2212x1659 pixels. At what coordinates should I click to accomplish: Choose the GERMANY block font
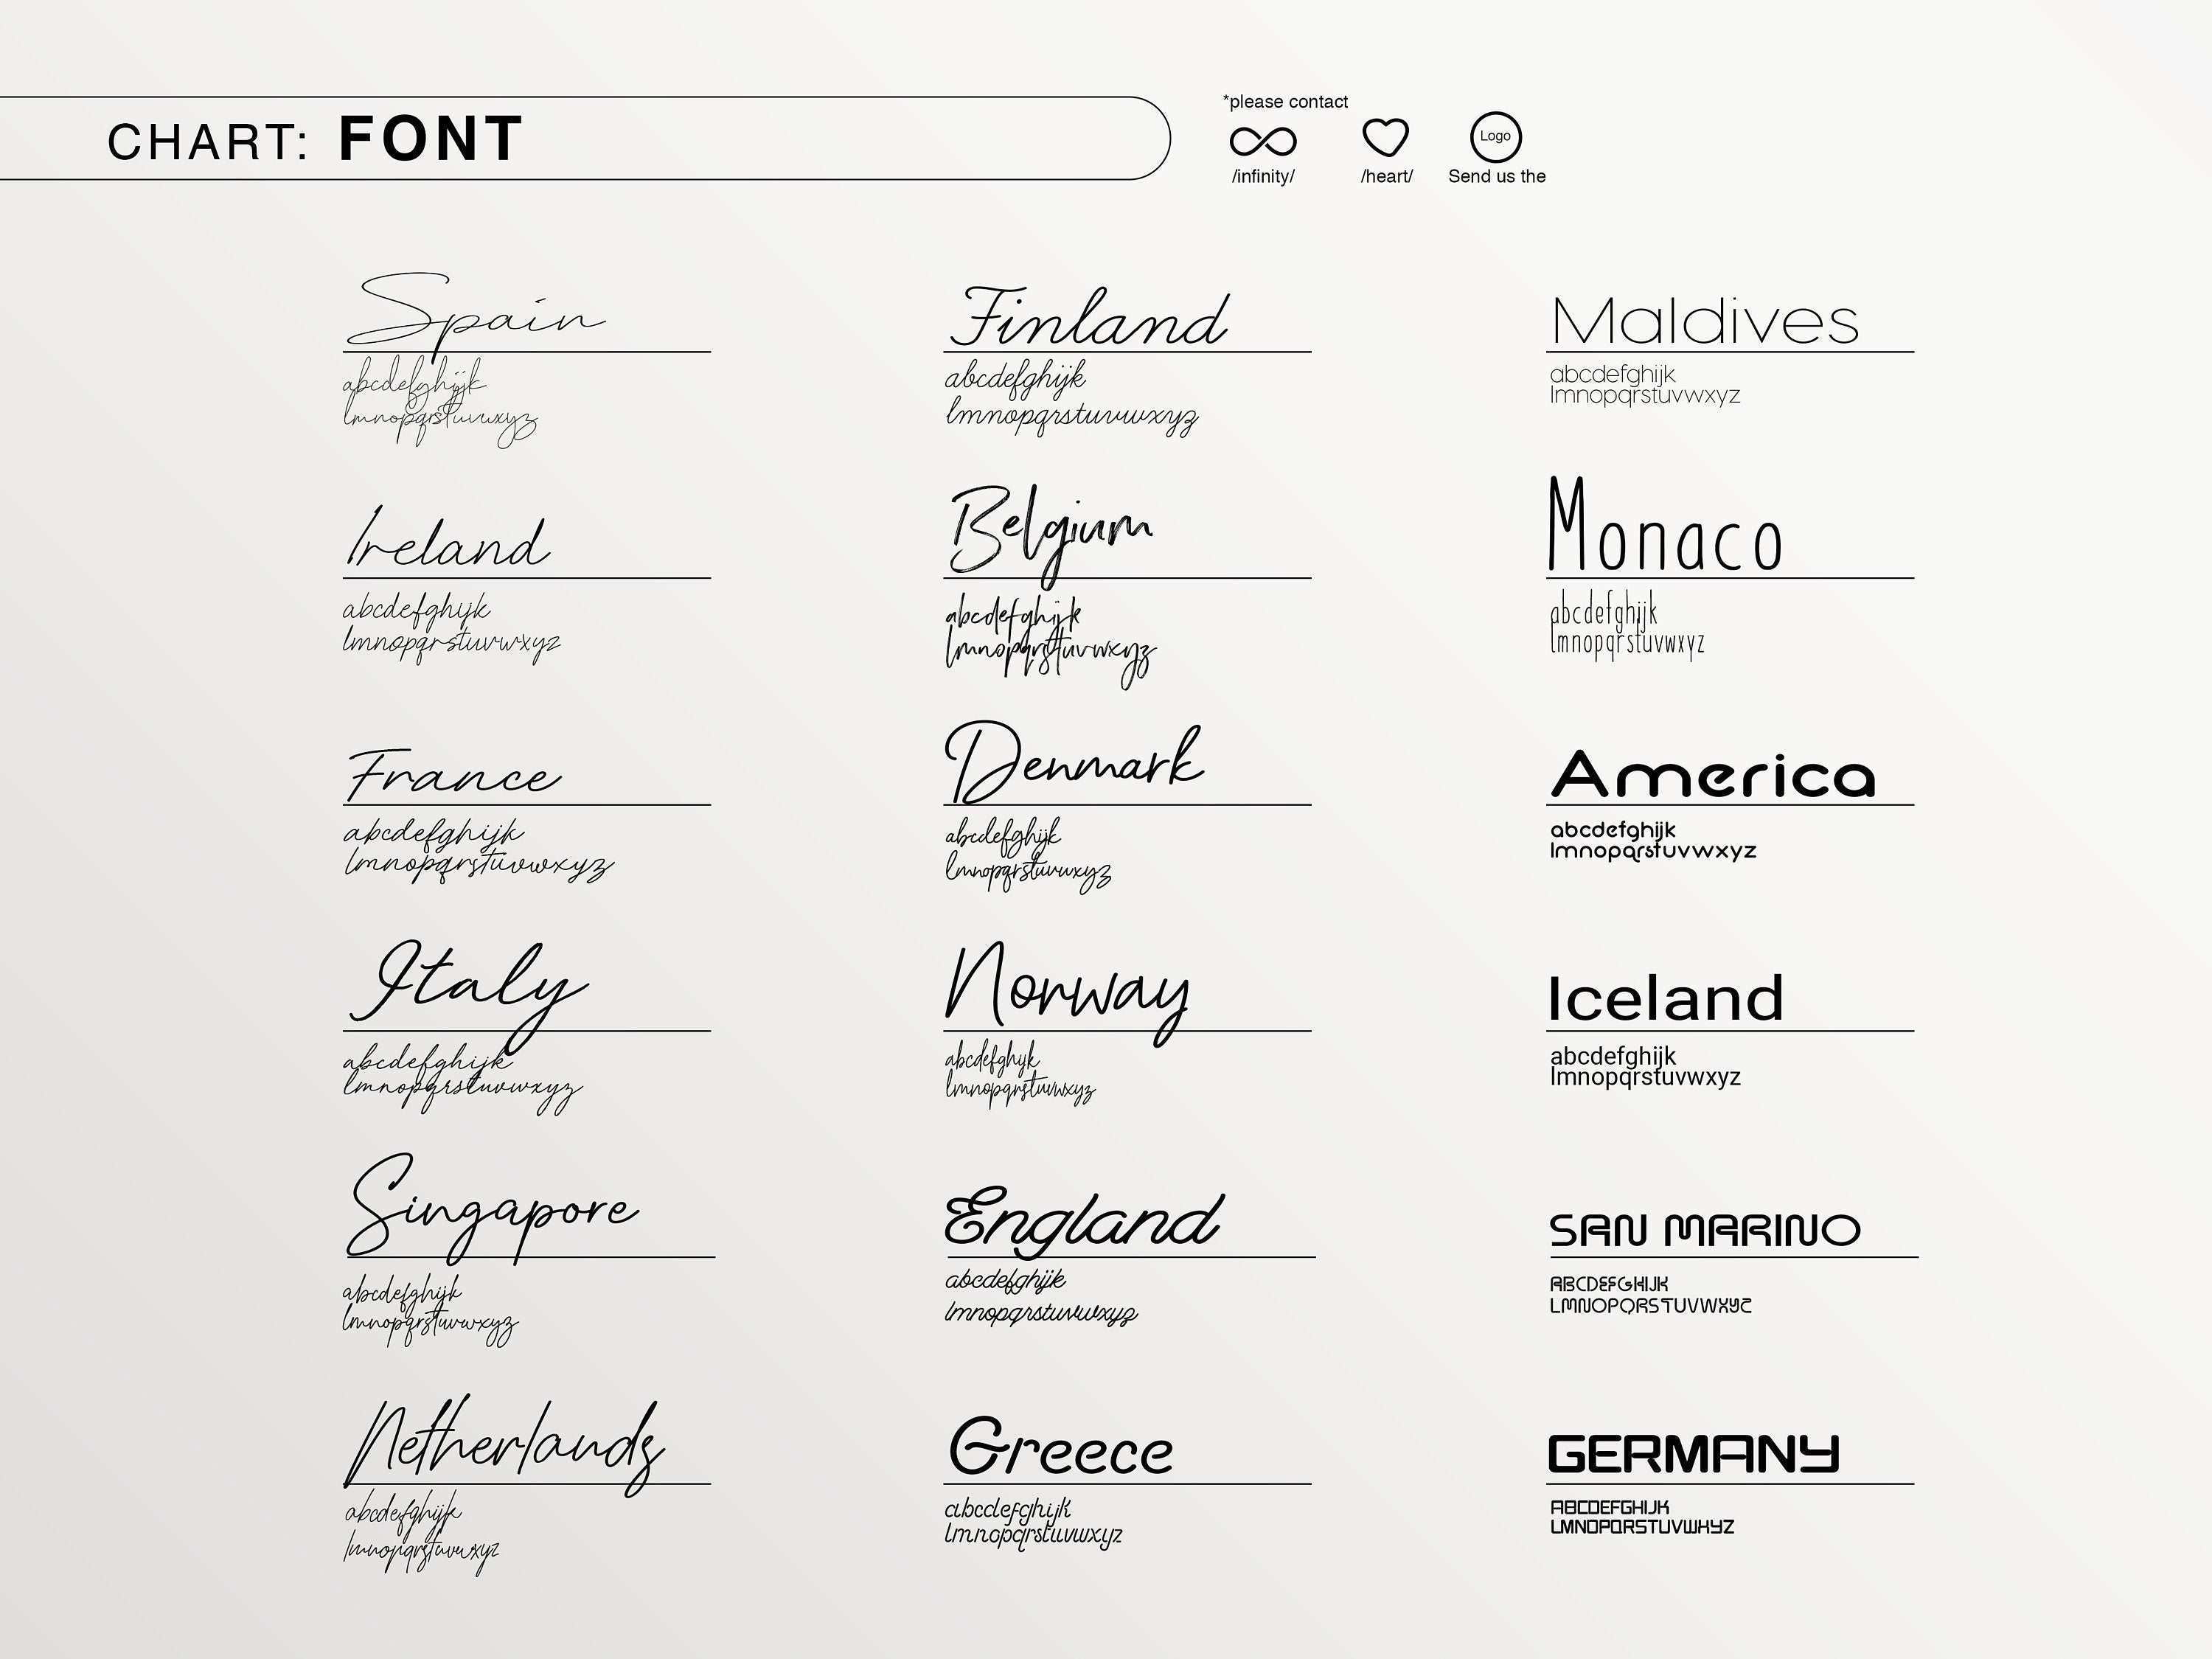1693,1454
